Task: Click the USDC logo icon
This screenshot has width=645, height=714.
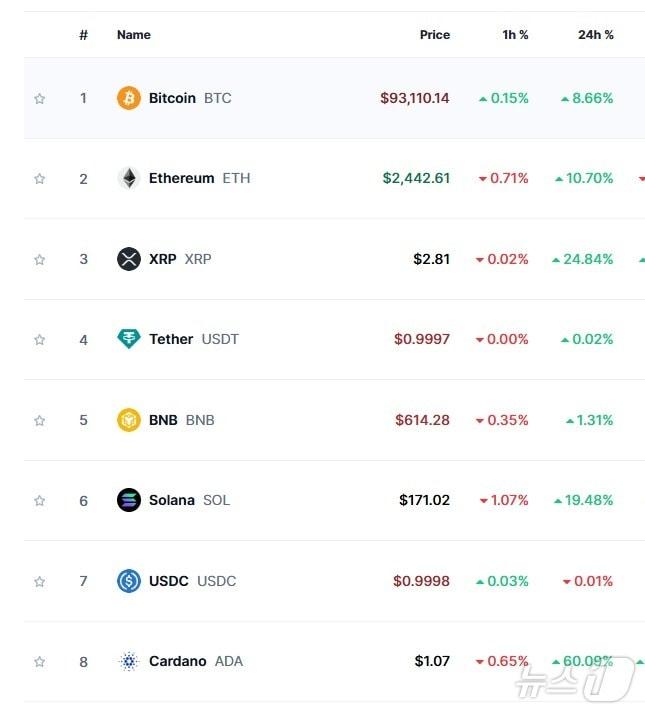Action: click(129, 581)
